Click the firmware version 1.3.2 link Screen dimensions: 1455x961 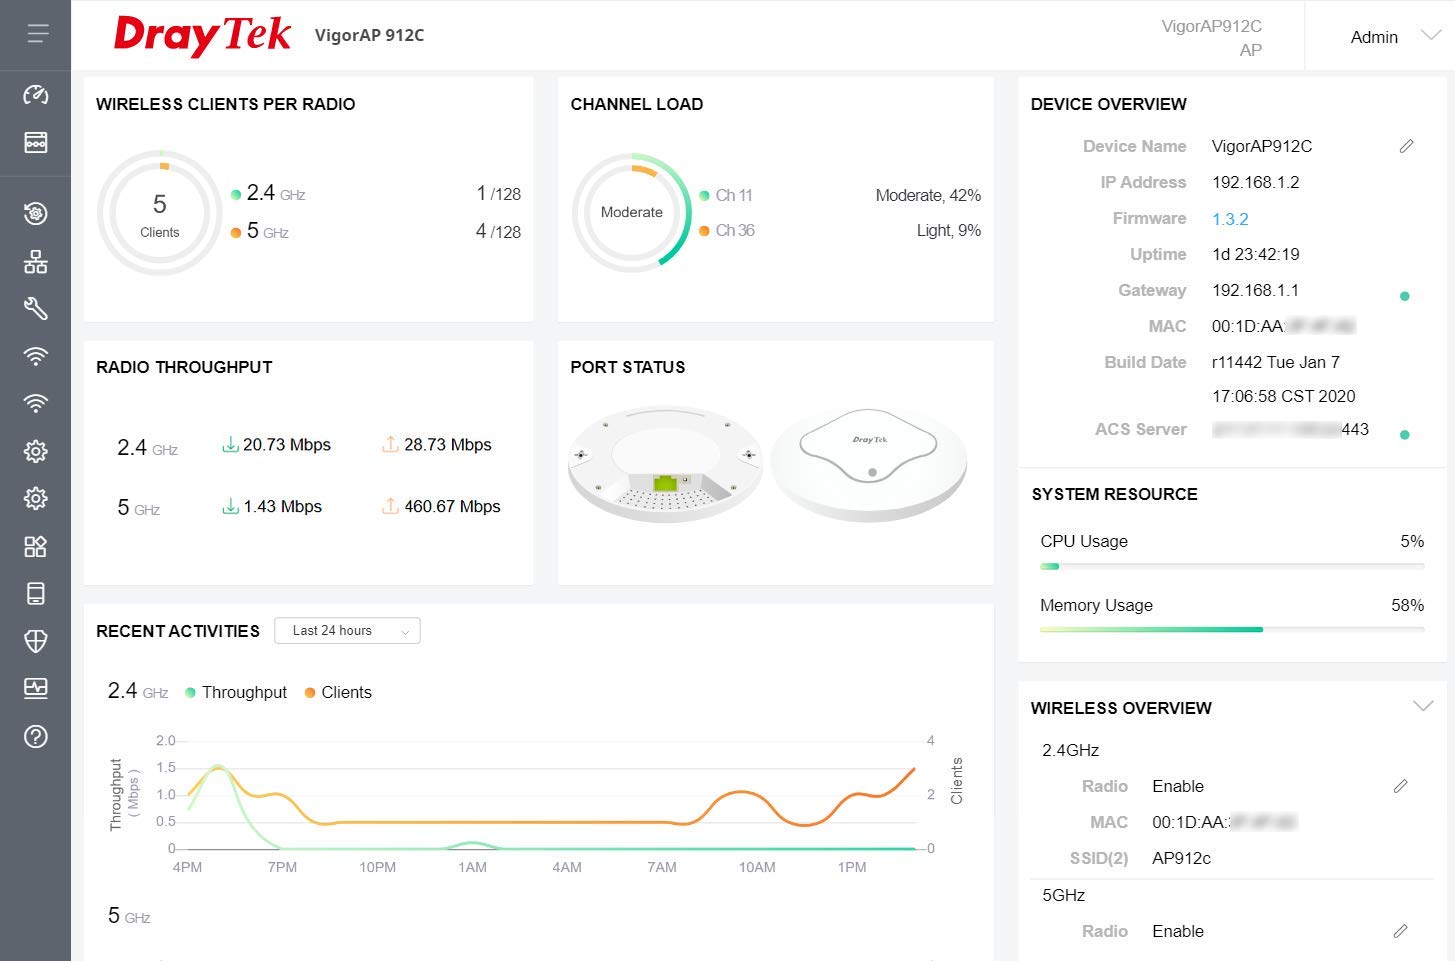coord(1230,219)
